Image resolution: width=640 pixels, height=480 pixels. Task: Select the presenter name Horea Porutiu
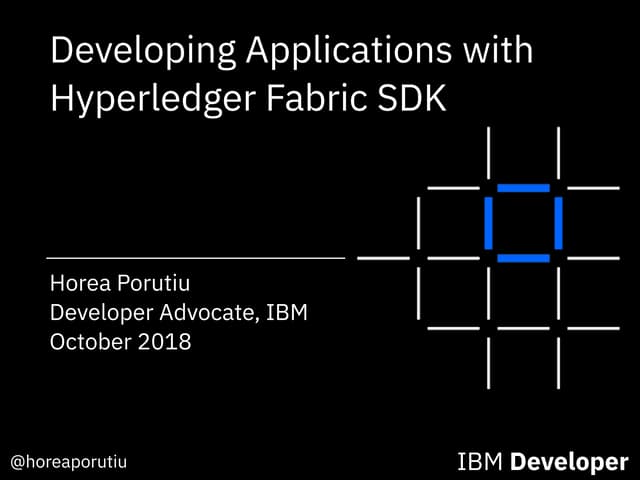click(x=120, y=286)
